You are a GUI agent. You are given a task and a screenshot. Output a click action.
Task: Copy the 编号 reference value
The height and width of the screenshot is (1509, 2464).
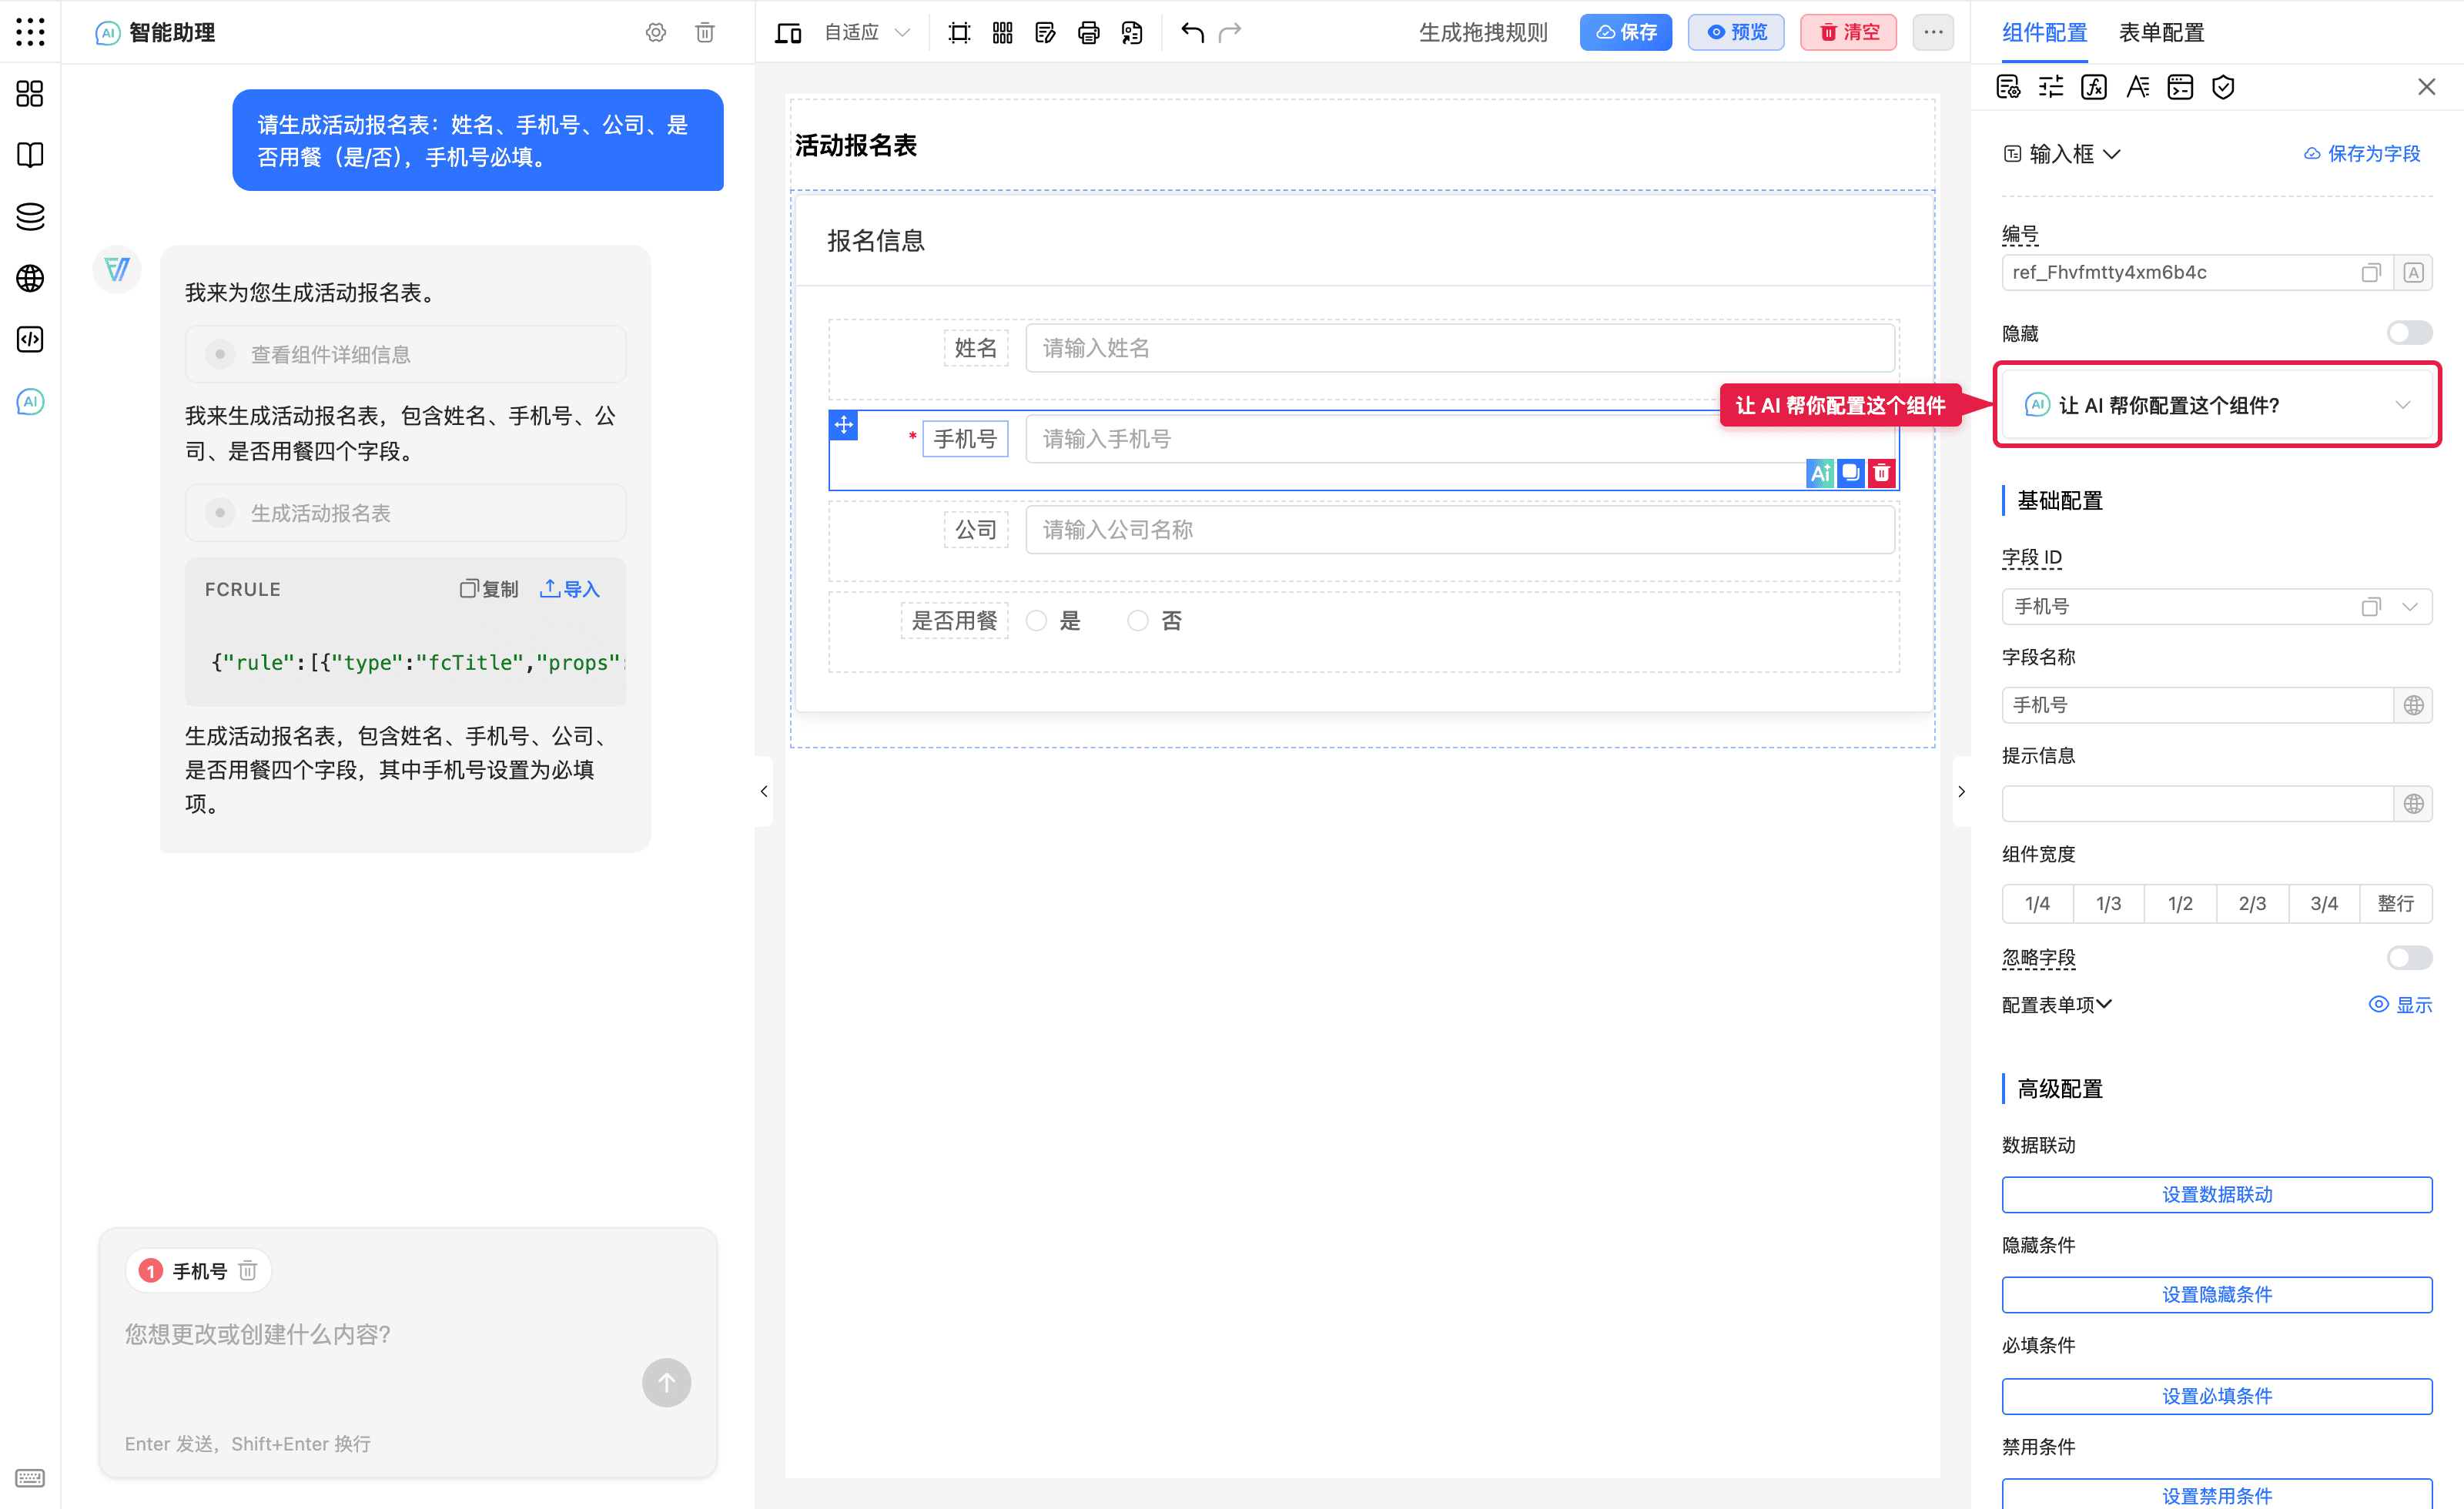tap(2371, 273)
